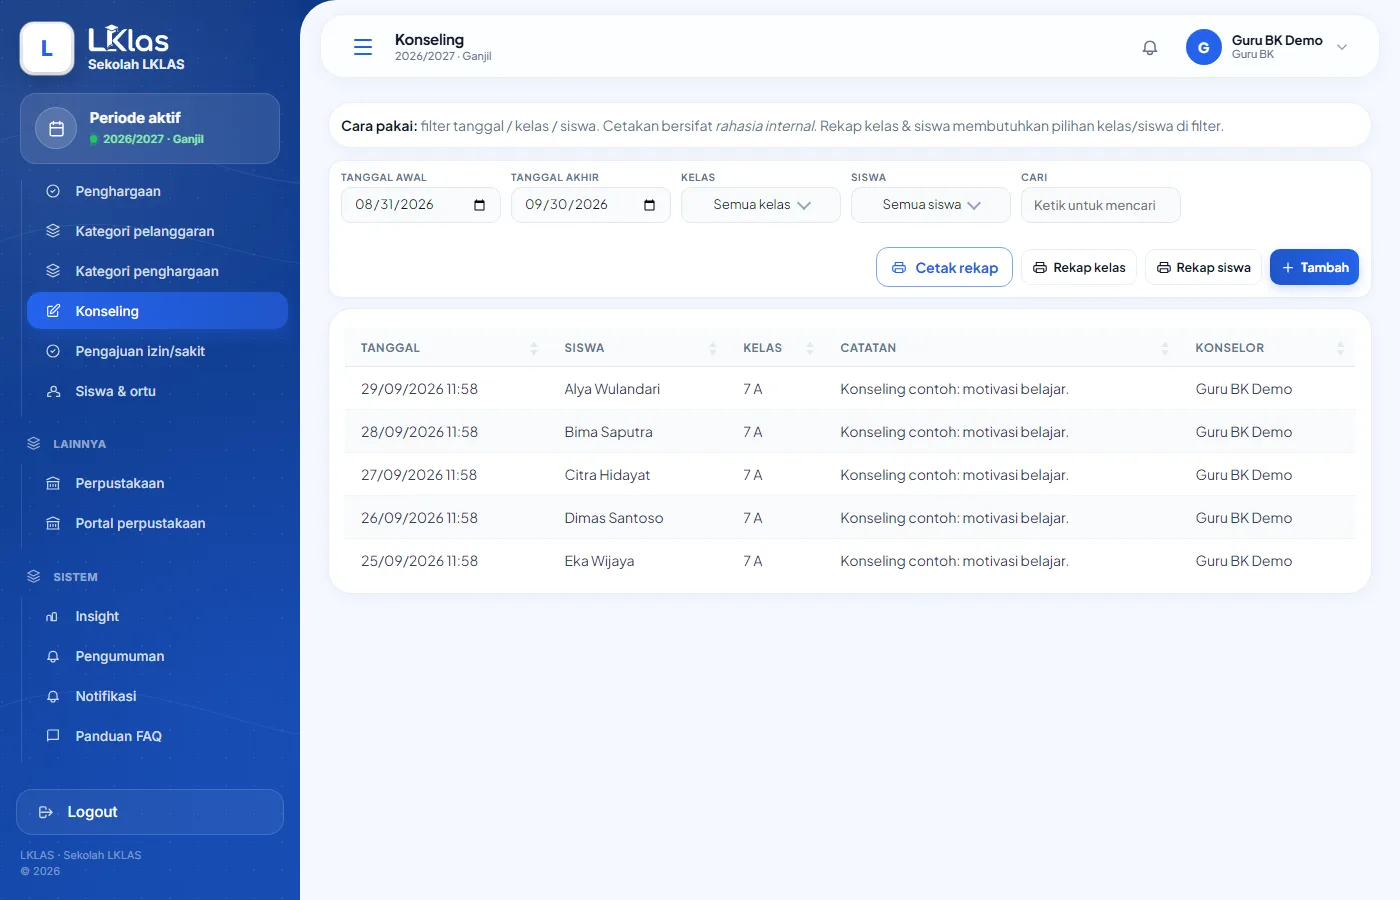Open notifications bell in top bar
This screenshot has height=900, width=1400.
click(x=1150, y=47)
